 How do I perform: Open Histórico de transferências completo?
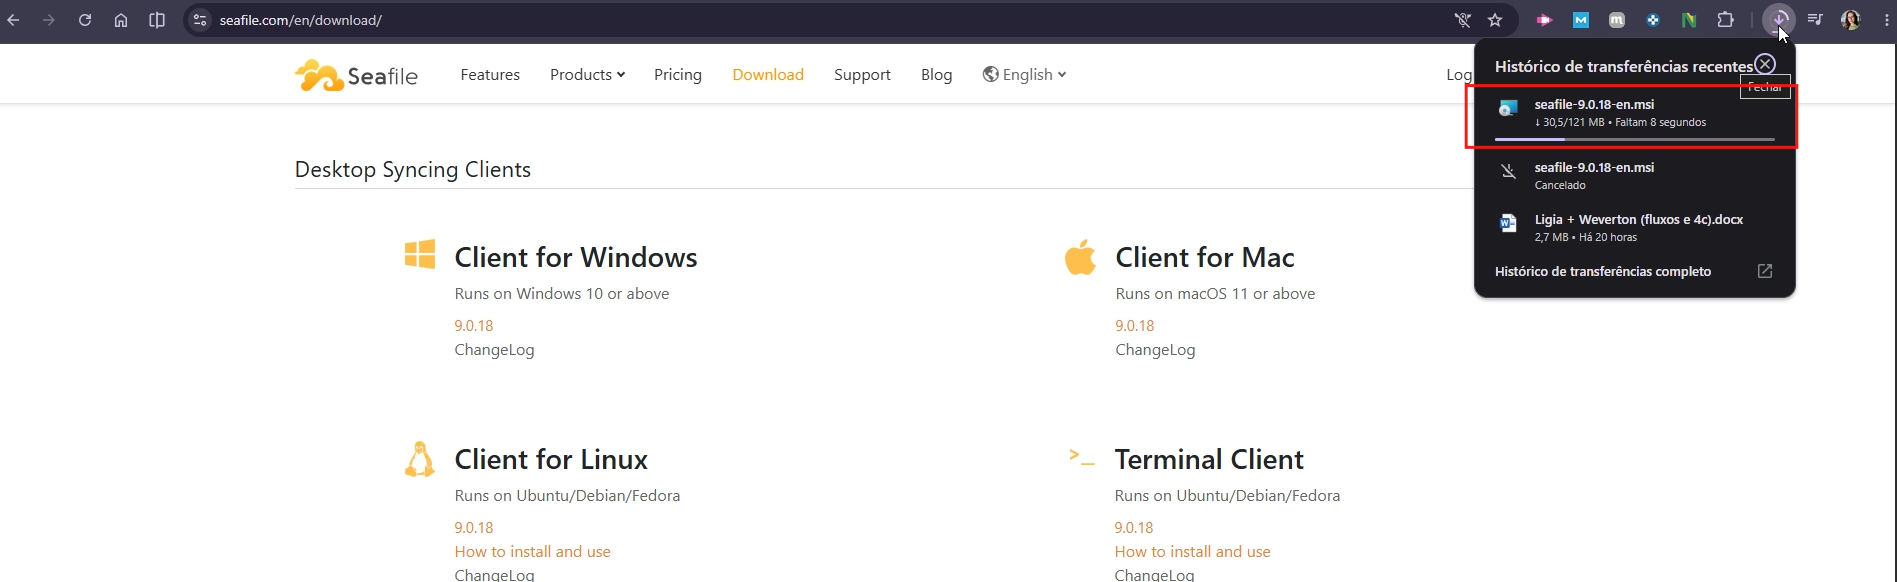click(x=1603, y=272)
